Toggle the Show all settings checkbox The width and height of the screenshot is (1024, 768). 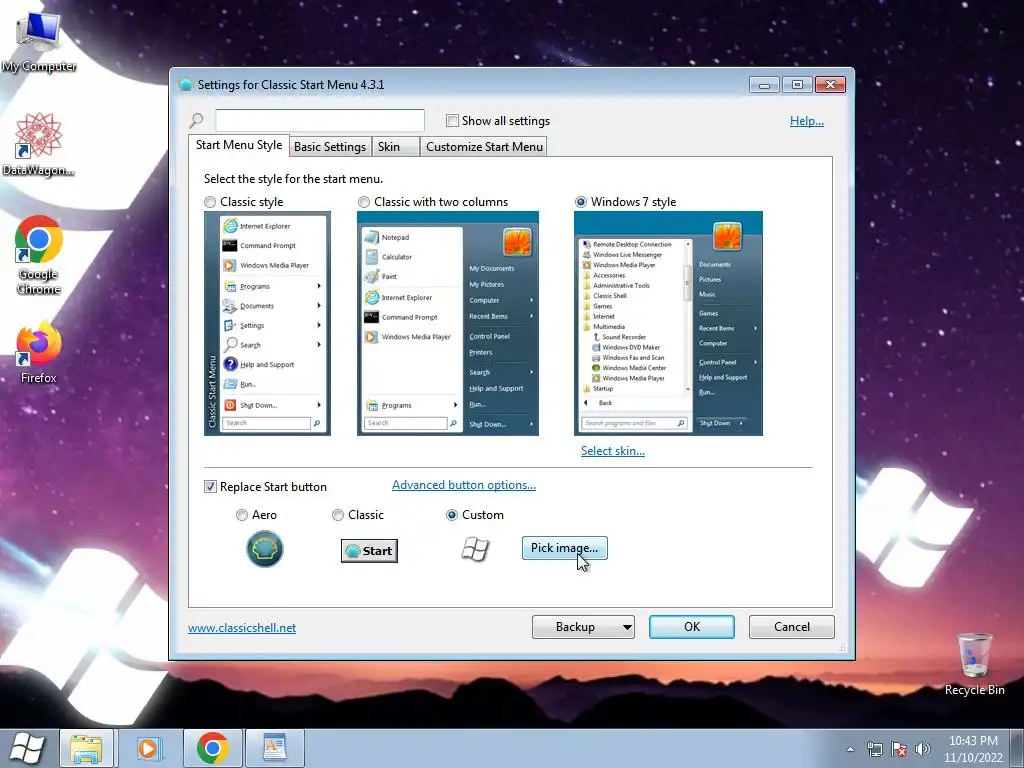pos(452,121)
